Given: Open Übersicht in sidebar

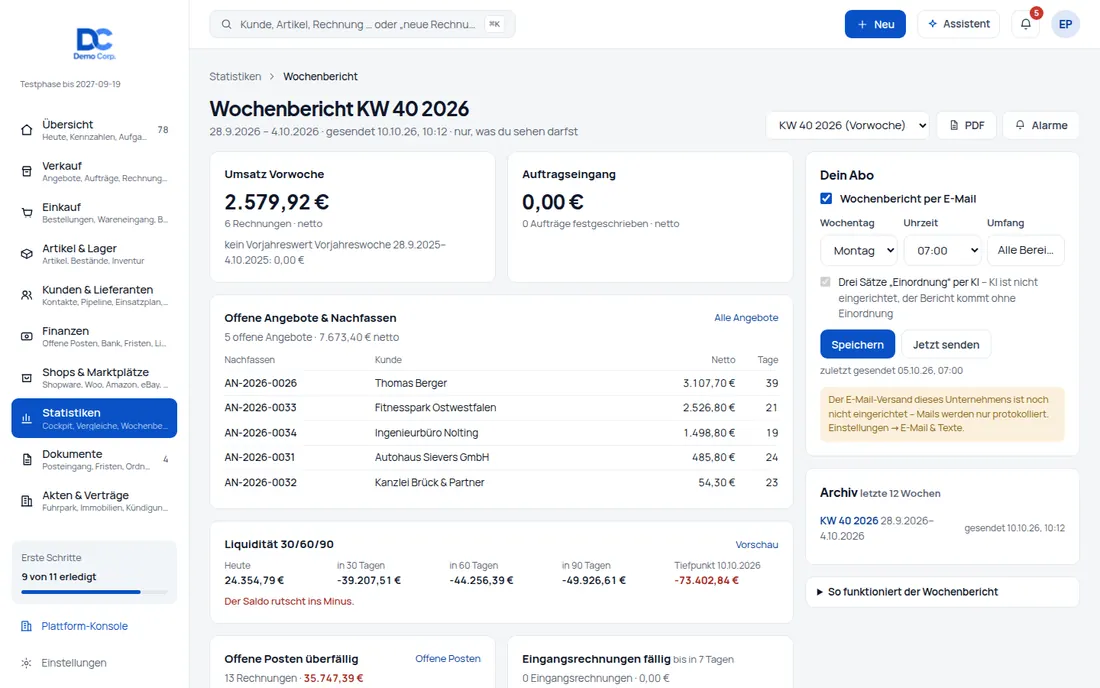Looking at the screenshot, I should coord(94,130).
